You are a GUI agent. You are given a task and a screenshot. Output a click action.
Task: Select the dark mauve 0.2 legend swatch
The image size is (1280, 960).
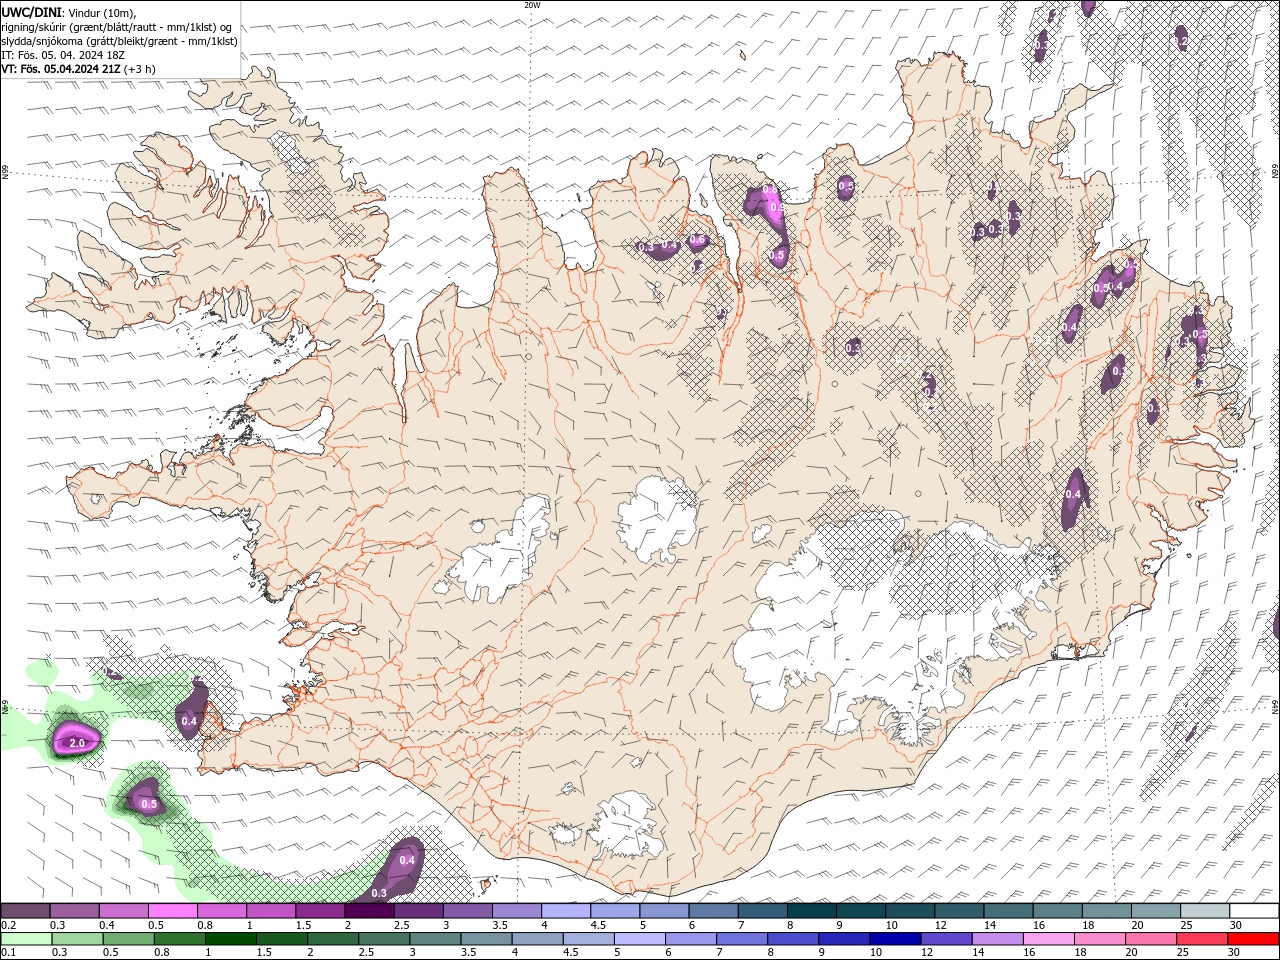(x=26, y=911)
